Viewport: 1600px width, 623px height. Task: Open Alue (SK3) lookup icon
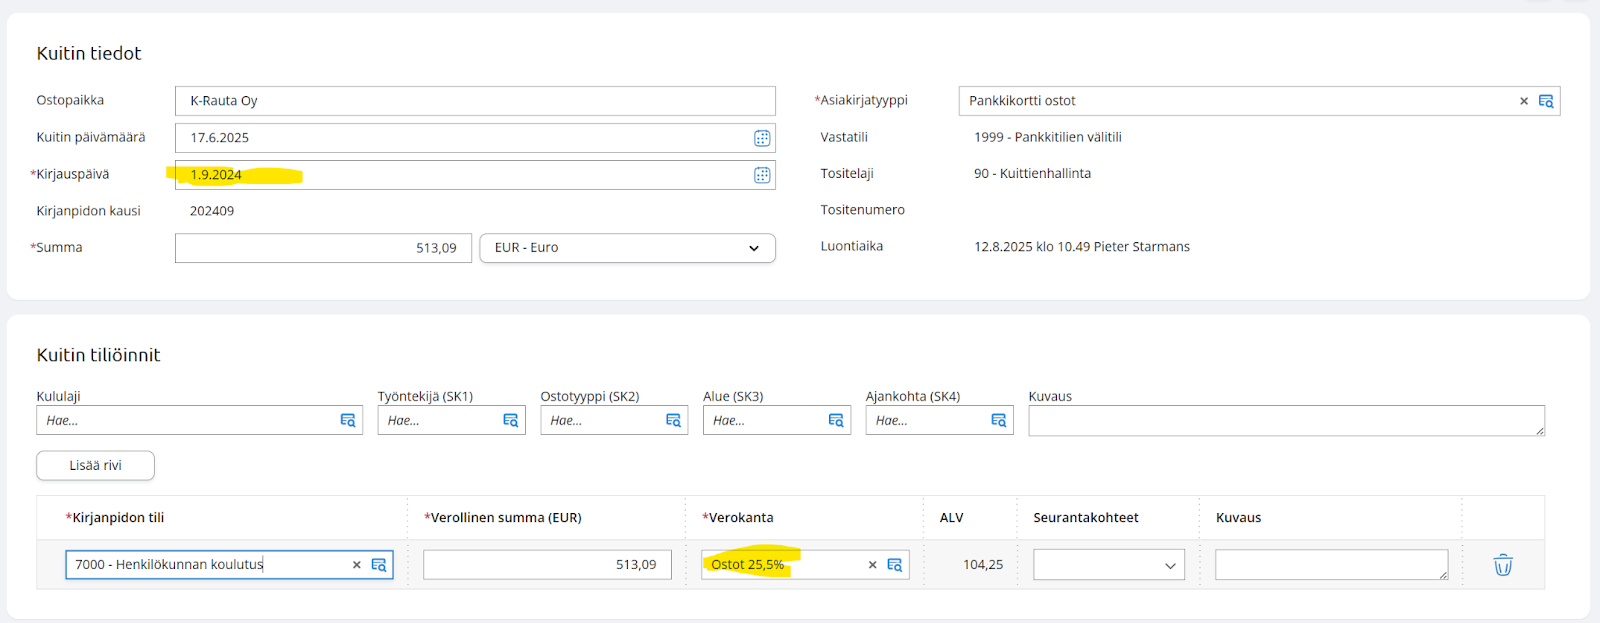[836, 420]
